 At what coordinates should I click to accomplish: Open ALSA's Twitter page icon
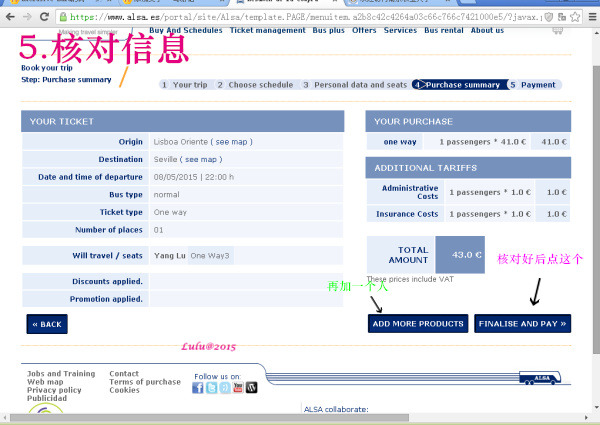coord(211,388)
